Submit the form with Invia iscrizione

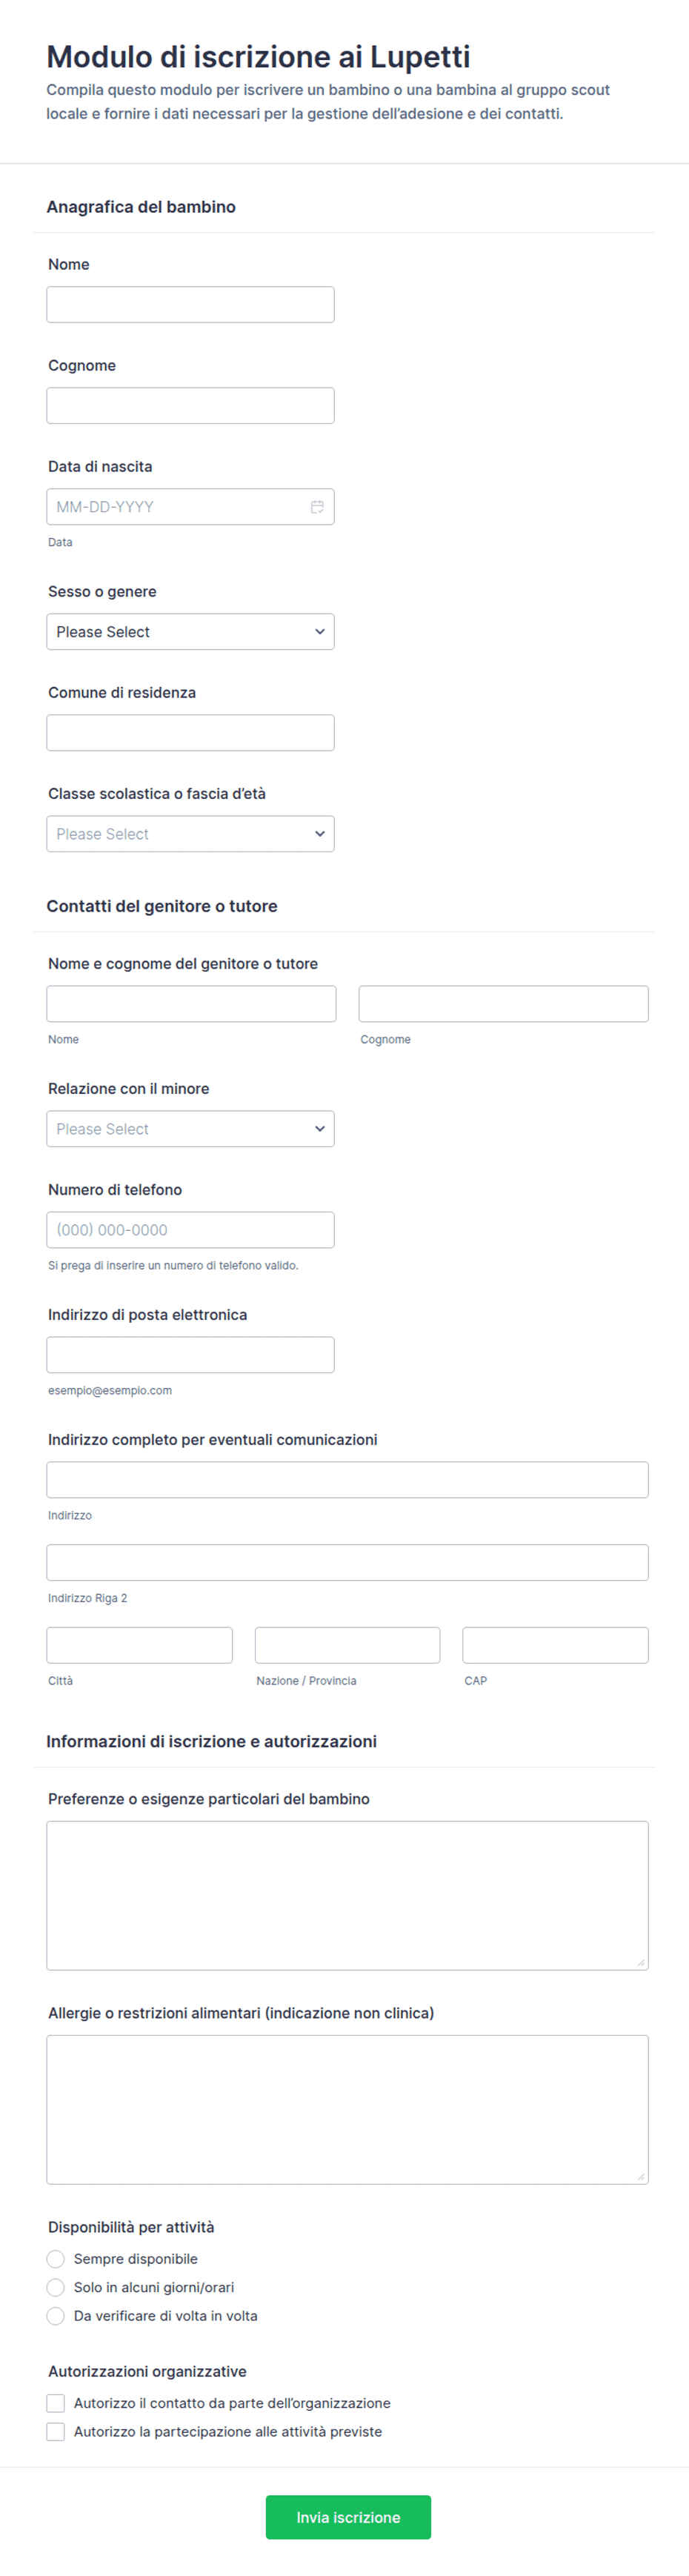[348, 2517]
